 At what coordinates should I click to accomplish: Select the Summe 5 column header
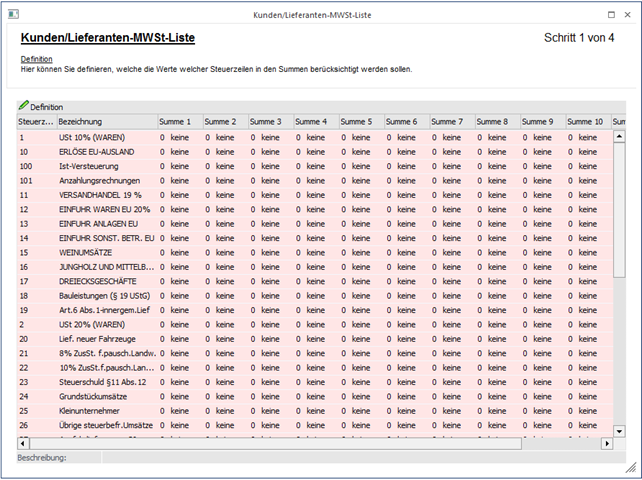[361, 121]
